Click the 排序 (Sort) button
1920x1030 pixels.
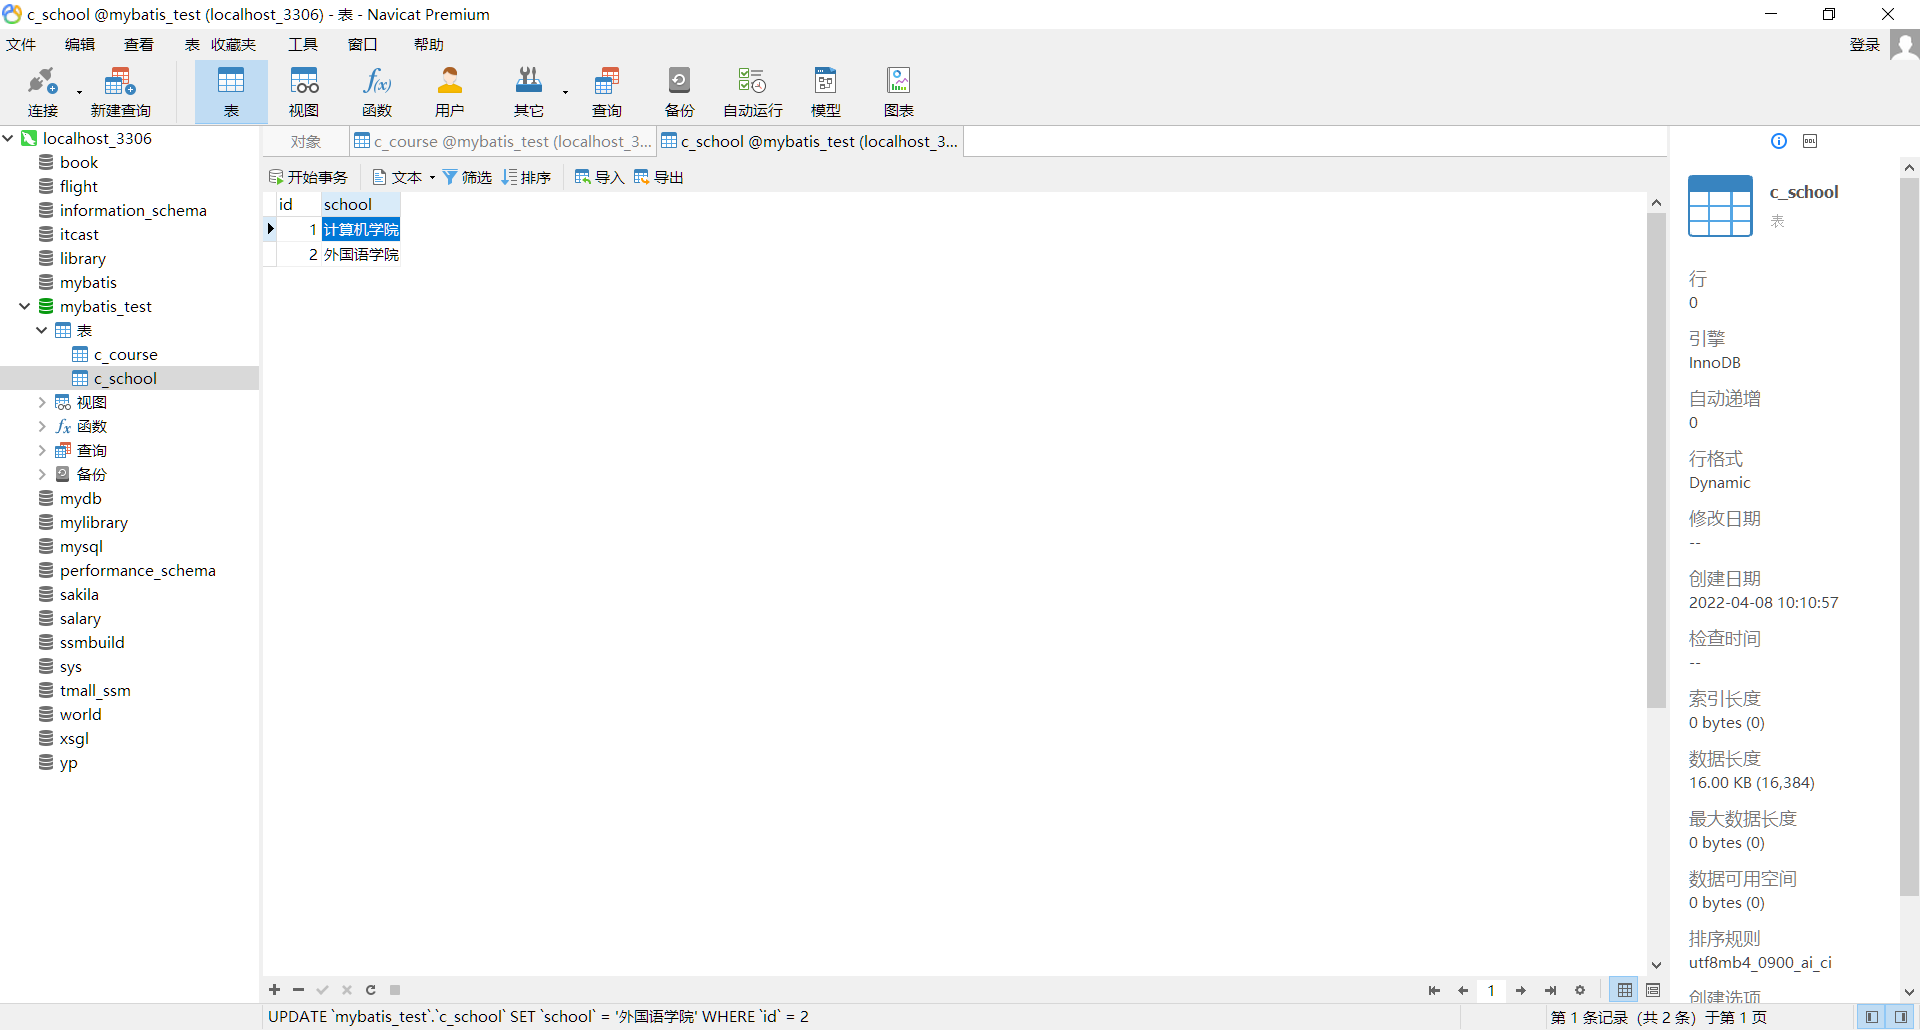526,178
